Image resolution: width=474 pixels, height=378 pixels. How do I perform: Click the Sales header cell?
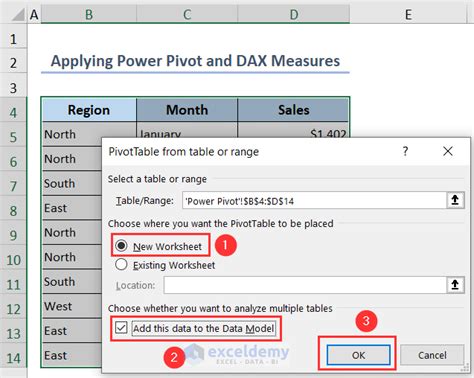pos(293,110)
